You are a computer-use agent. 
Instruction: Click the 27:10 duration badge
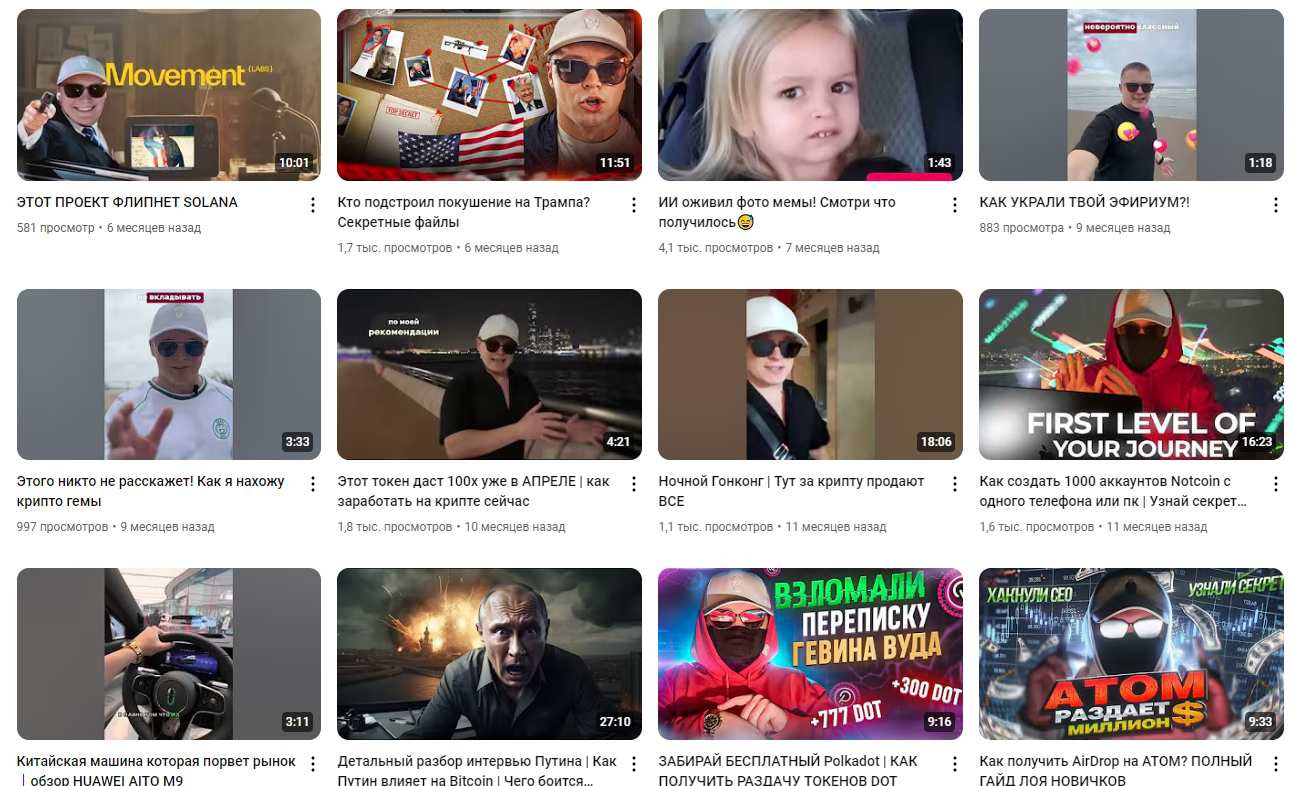615,722
